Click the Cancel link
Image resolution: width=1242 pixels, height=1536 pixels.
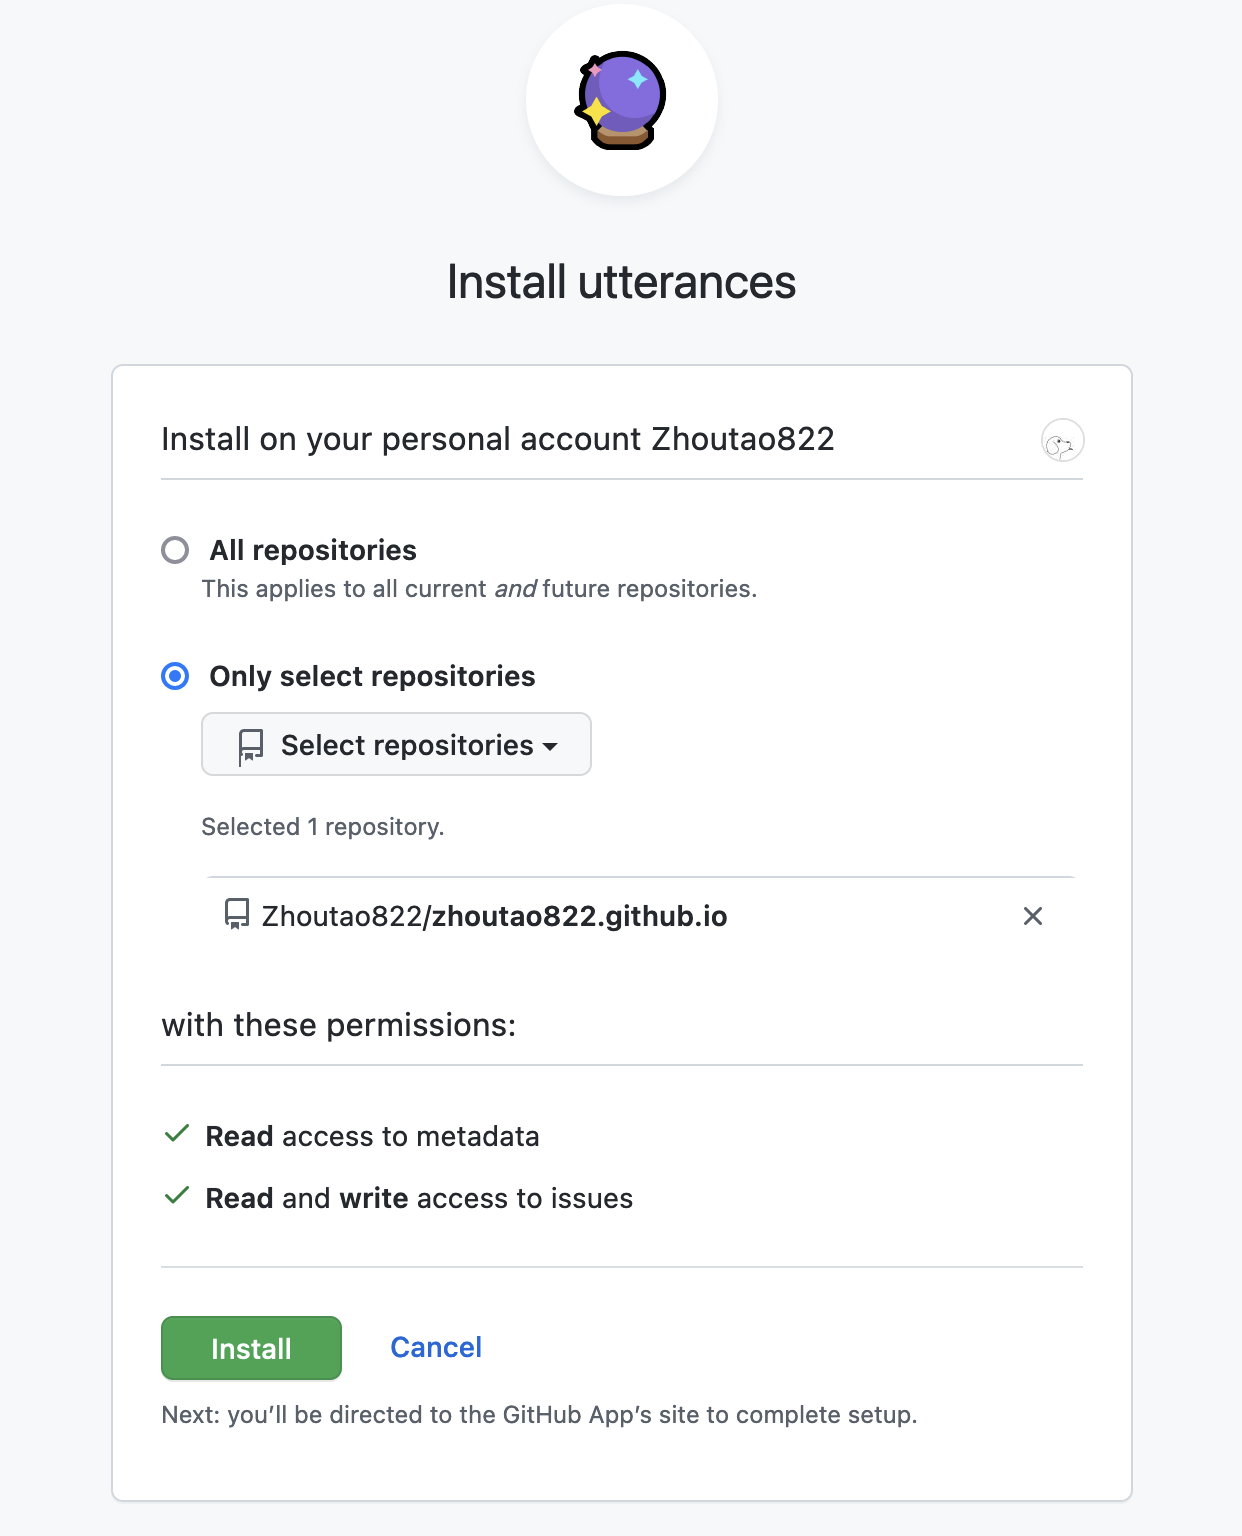pos(436,1347)
